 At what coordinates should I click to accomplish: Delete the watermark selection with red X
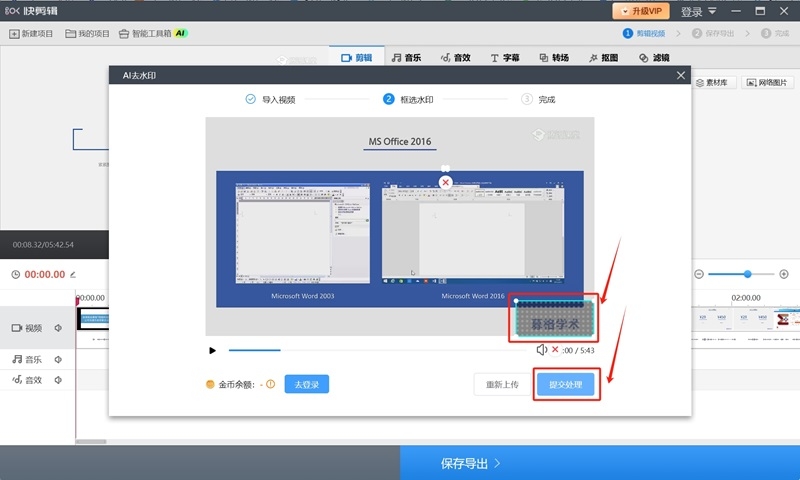click(x=445, y=182)
